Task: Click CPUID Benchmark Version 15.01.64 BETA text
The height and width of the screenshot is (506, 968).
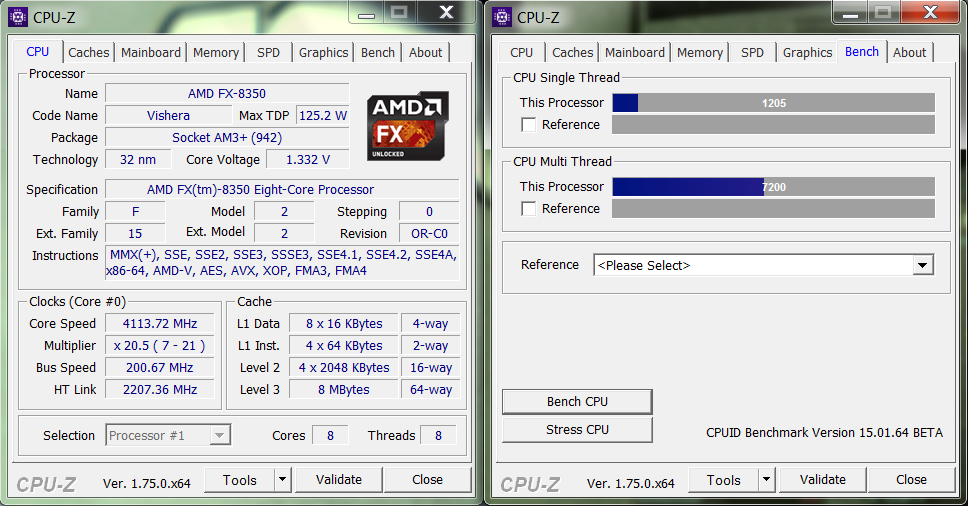Action: pyautogui.click(x=824, y=433)
